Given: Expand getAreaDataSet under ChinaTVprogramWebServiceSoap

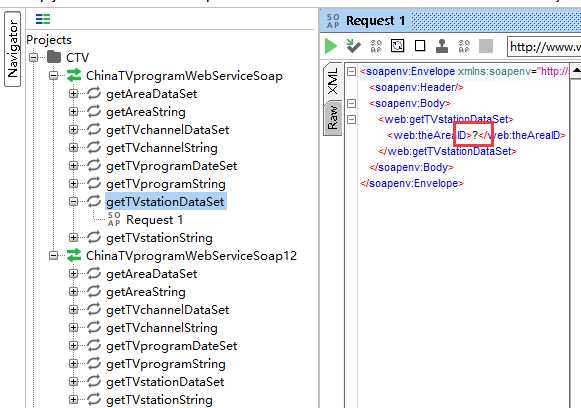Looking at the screenshot, I should click(73, 94).
